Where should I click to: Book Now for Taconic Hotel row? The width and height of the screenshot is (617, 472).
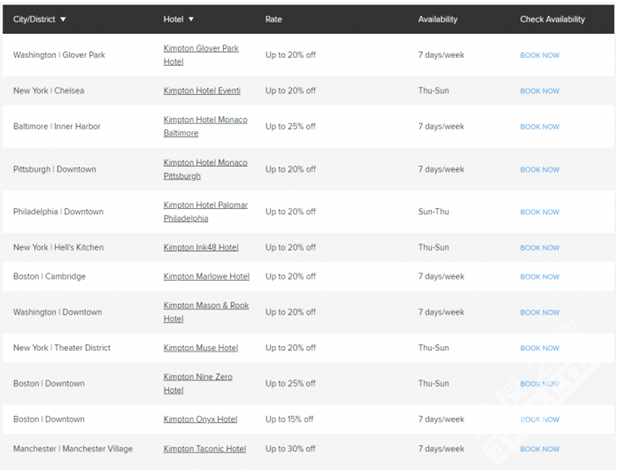coord(539,450)
